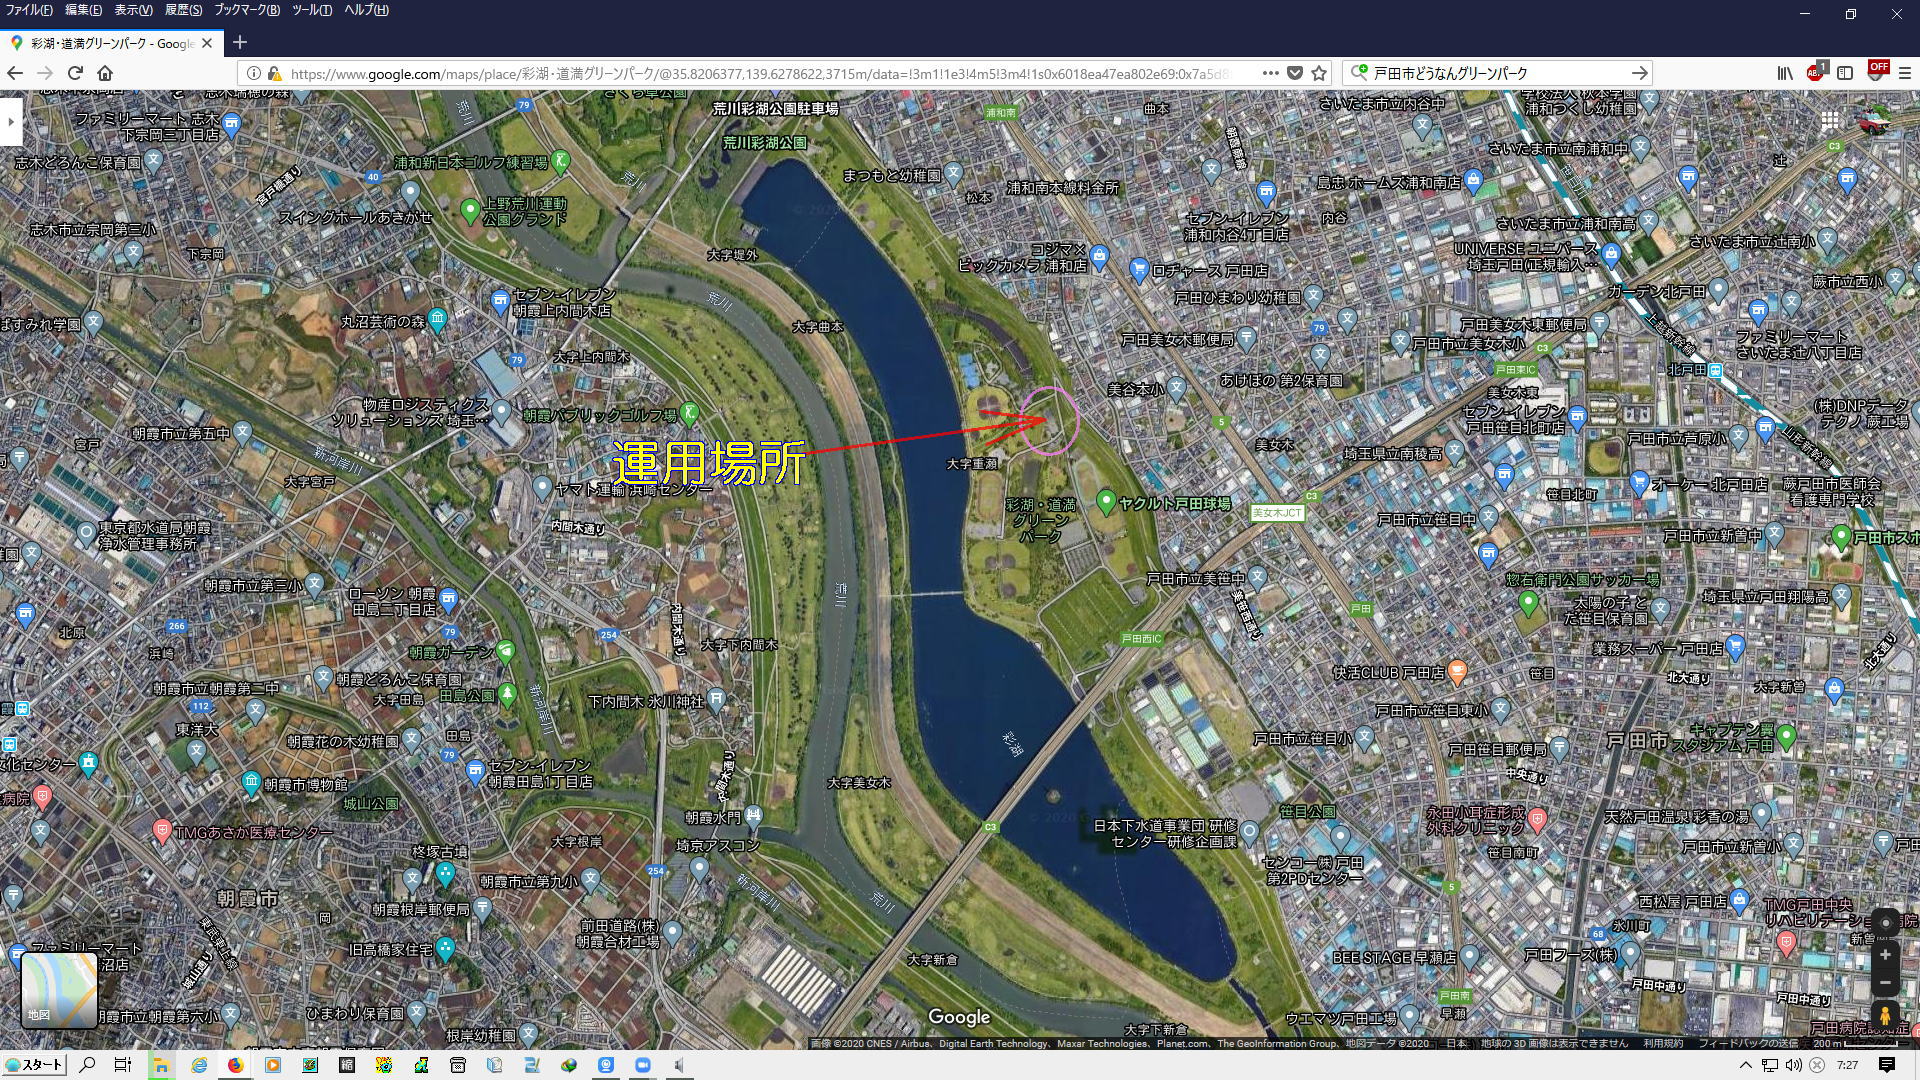The height and width of the screenshot is (1080, 1920).
Task: Reload the current Google Maps page
Action: tap(75, 73)
